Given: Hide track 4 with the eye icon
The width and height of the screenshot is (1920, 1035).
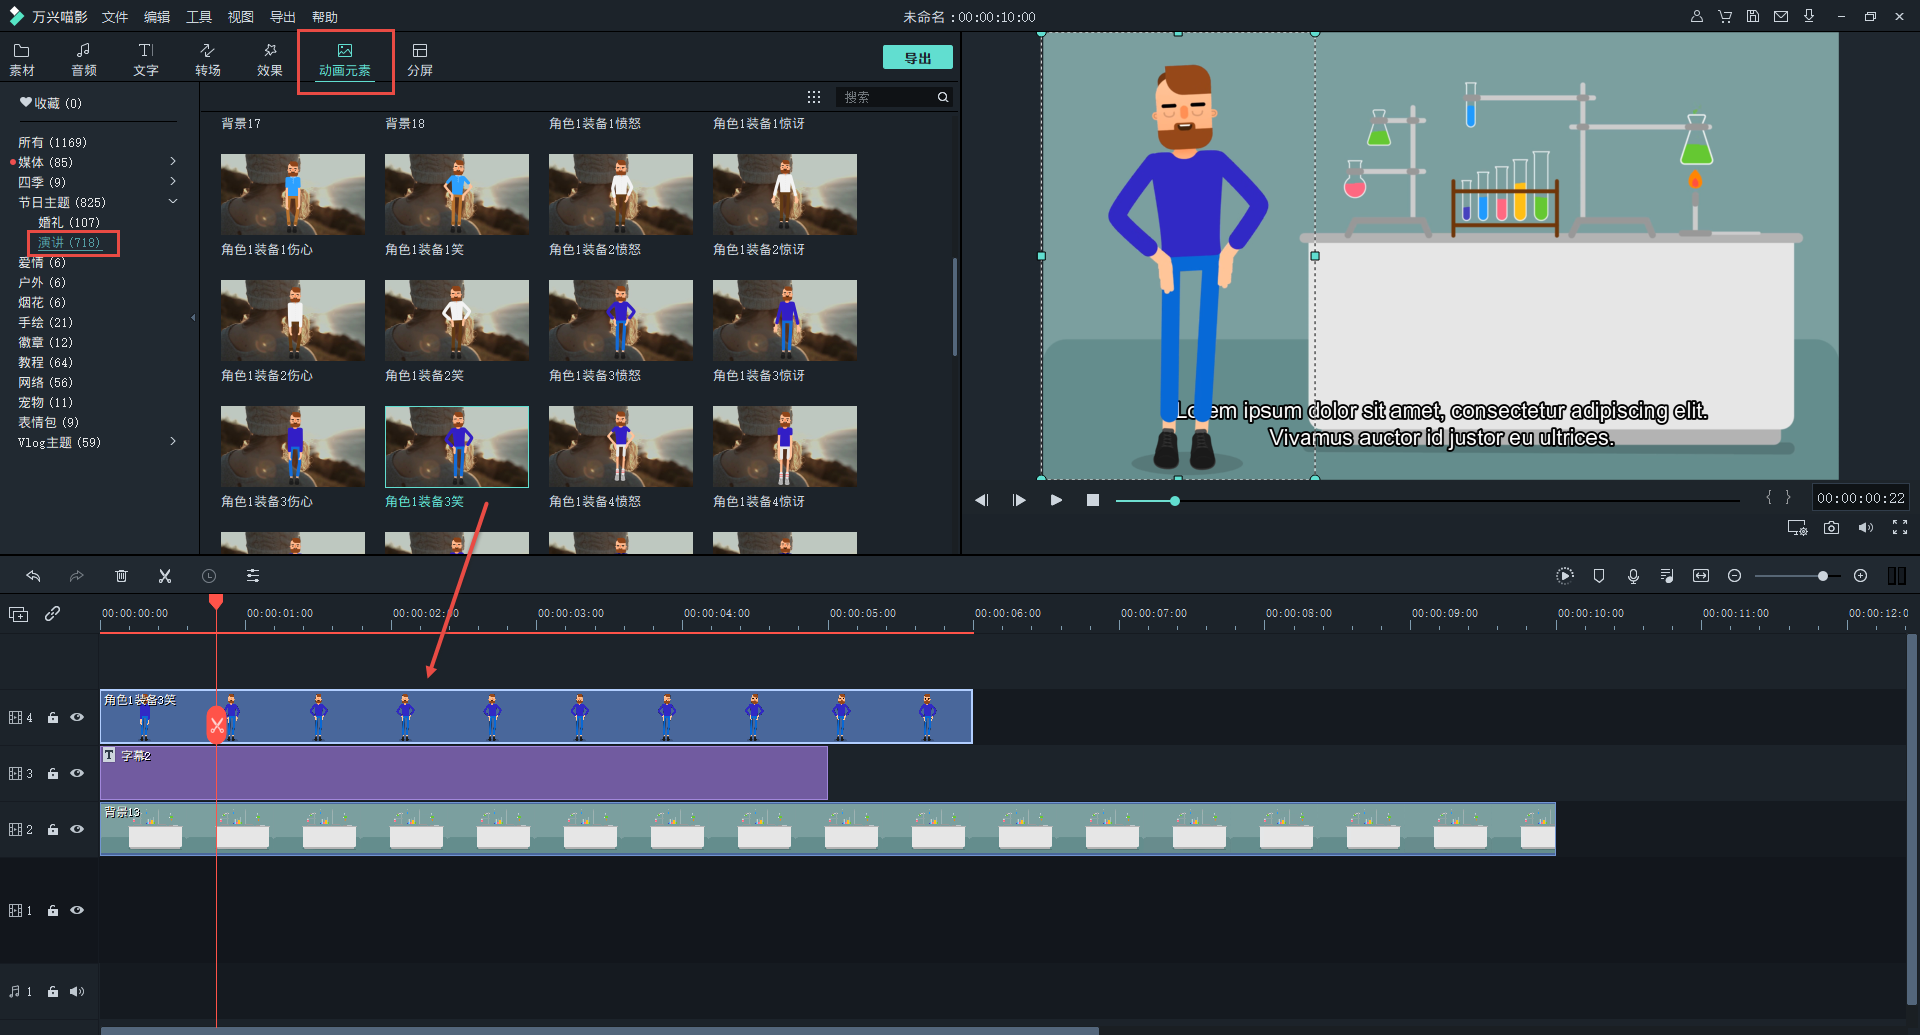Looking at the screenshot, I should [x=77, y=717].
